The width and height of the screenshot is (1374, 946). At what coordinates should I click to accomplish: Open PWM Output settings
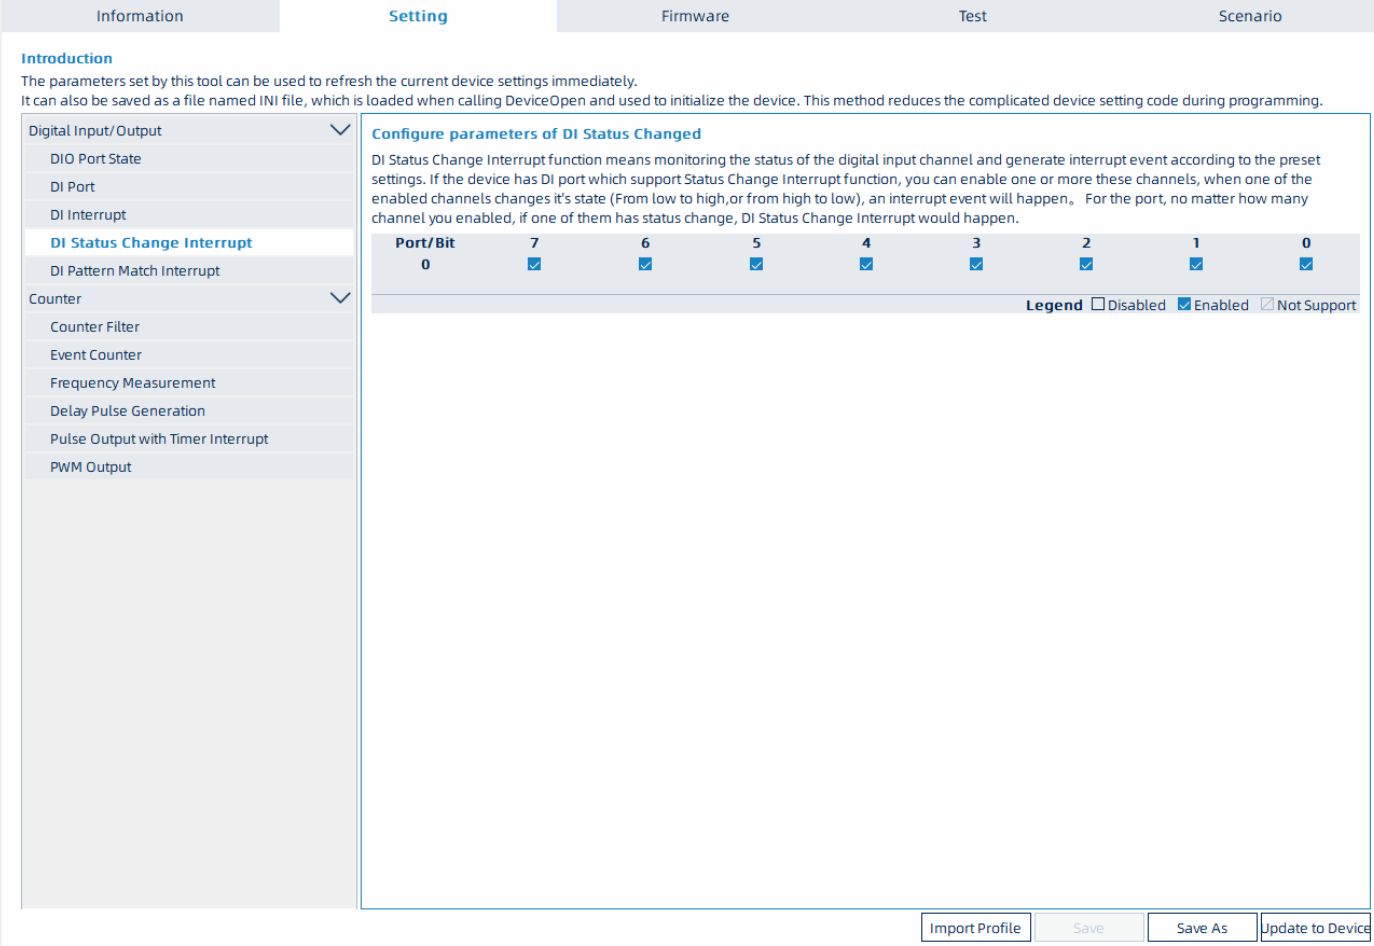tap(91, 467)
